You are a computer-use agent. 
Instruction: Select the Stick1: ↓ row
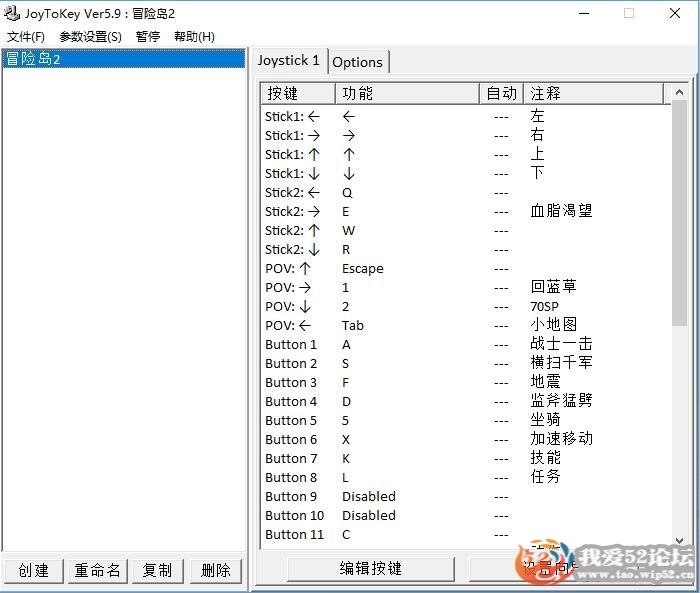[466, 173]
